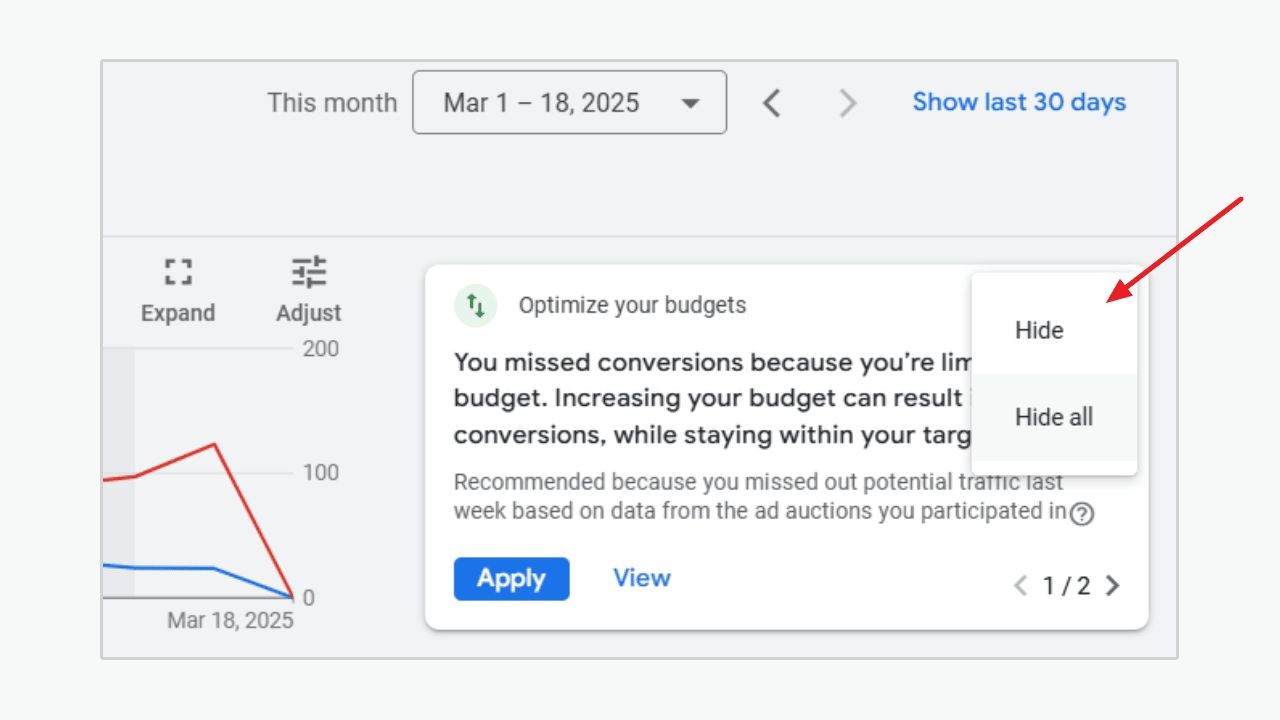
Task: Open the Mar 1 – 18, 2025 date dropdown
Action: (x=570, y=102)
